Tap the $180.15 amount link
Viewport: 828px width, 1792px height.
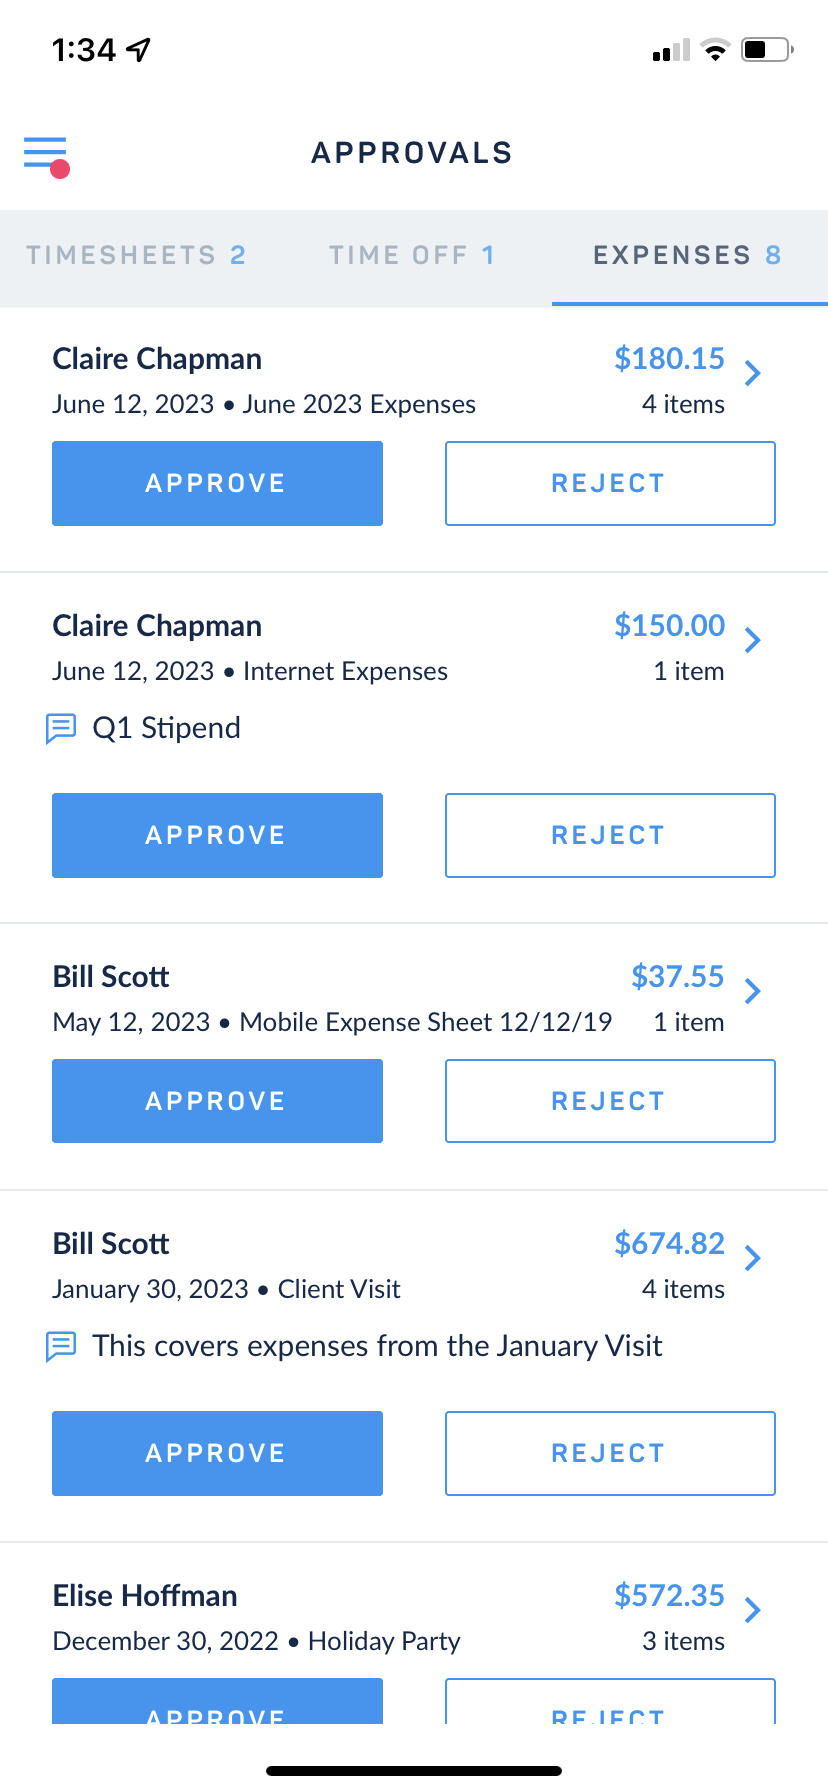(669, 359)
